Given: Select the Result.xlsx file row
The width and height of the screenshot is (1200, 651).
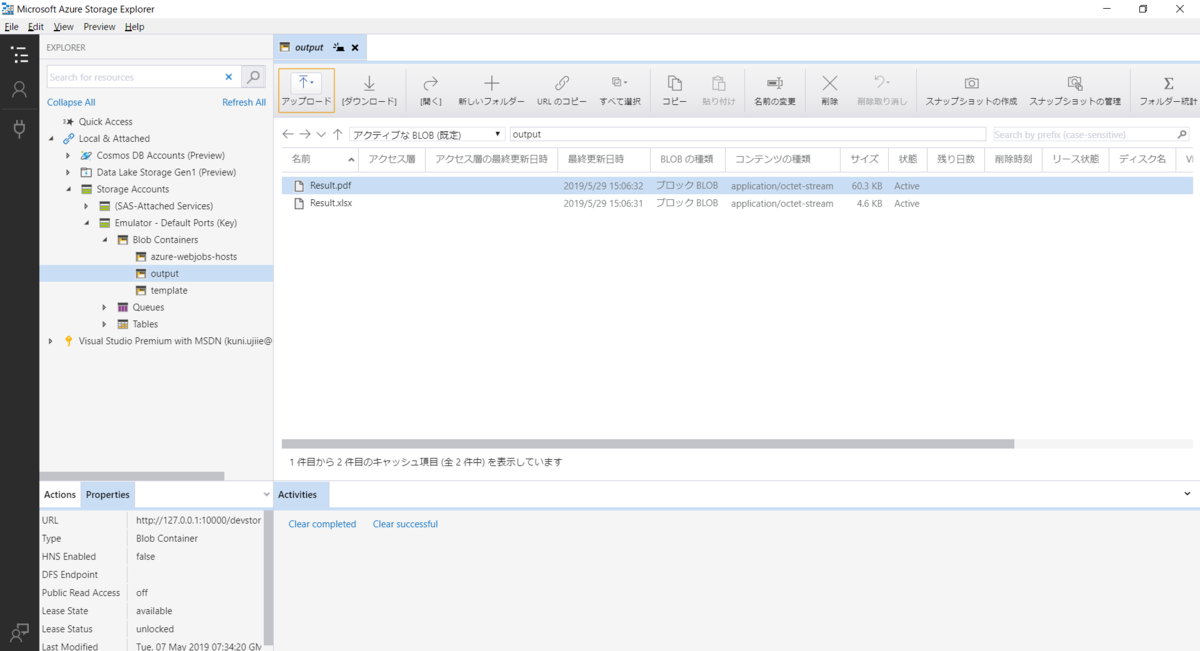Looking at the screenshot, I should (737, 203).
